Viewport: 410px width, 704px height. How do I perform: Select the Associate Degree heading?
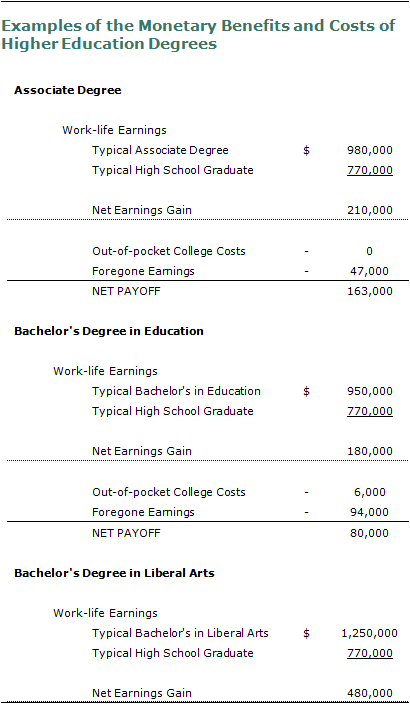[68, 90]
